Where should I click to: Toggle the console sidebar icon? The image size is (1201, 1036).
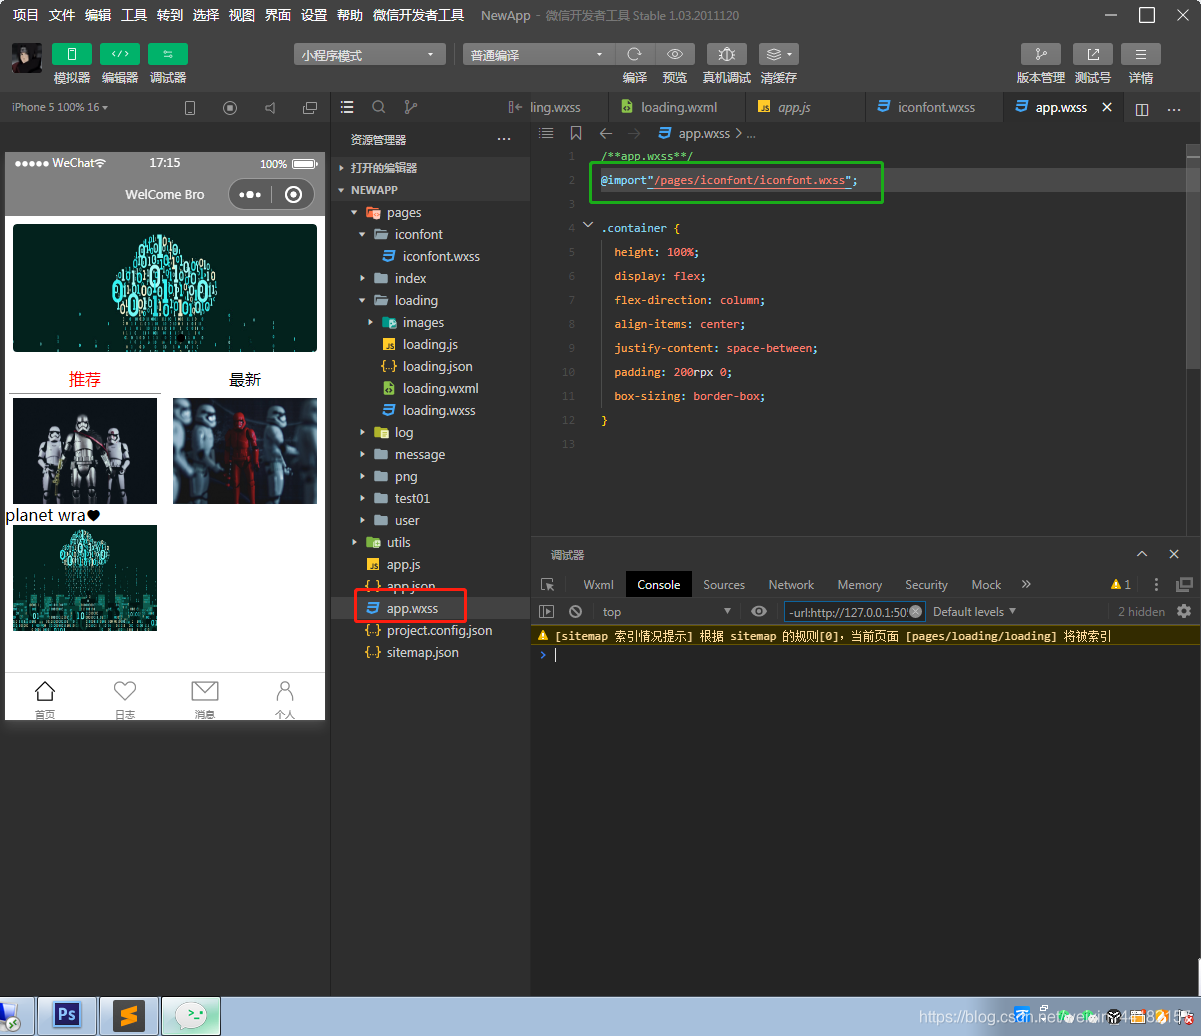546,611
